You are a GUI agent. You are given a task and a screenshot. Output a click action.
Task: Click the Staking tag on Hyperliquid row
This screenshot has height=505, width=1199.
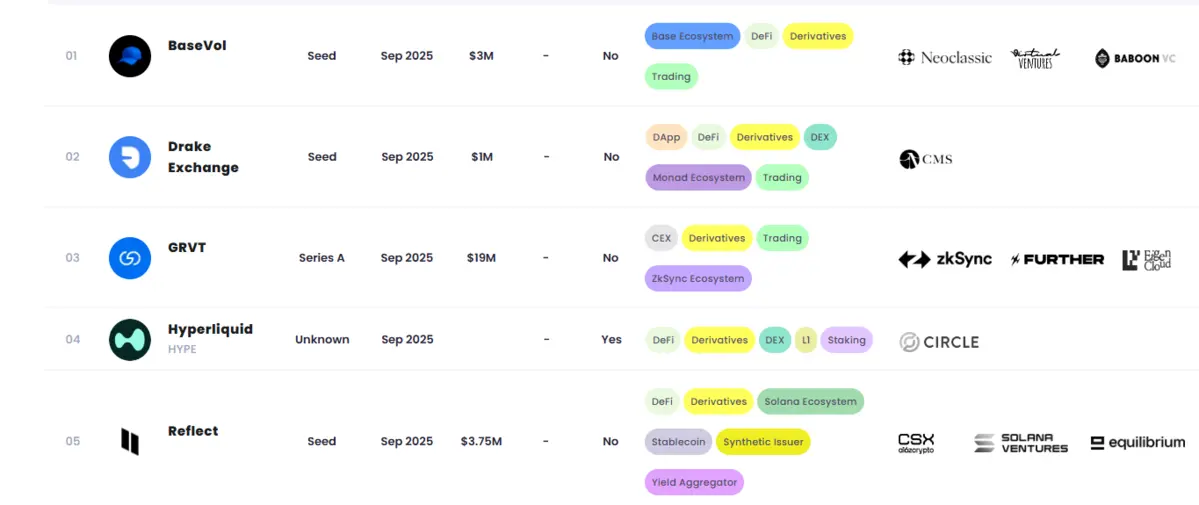click(x=846, y=340)
